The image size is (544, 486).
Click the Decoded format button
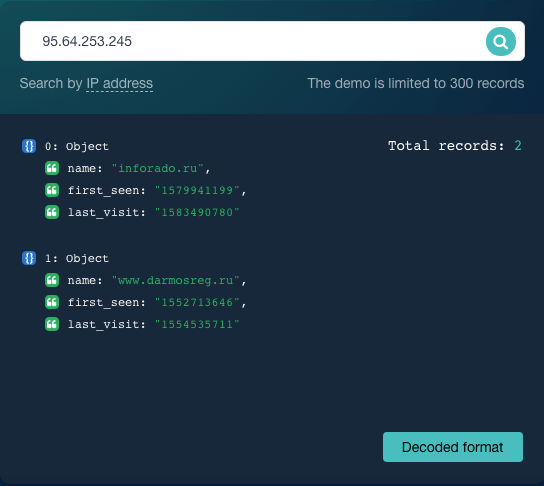tap(453, 447)
